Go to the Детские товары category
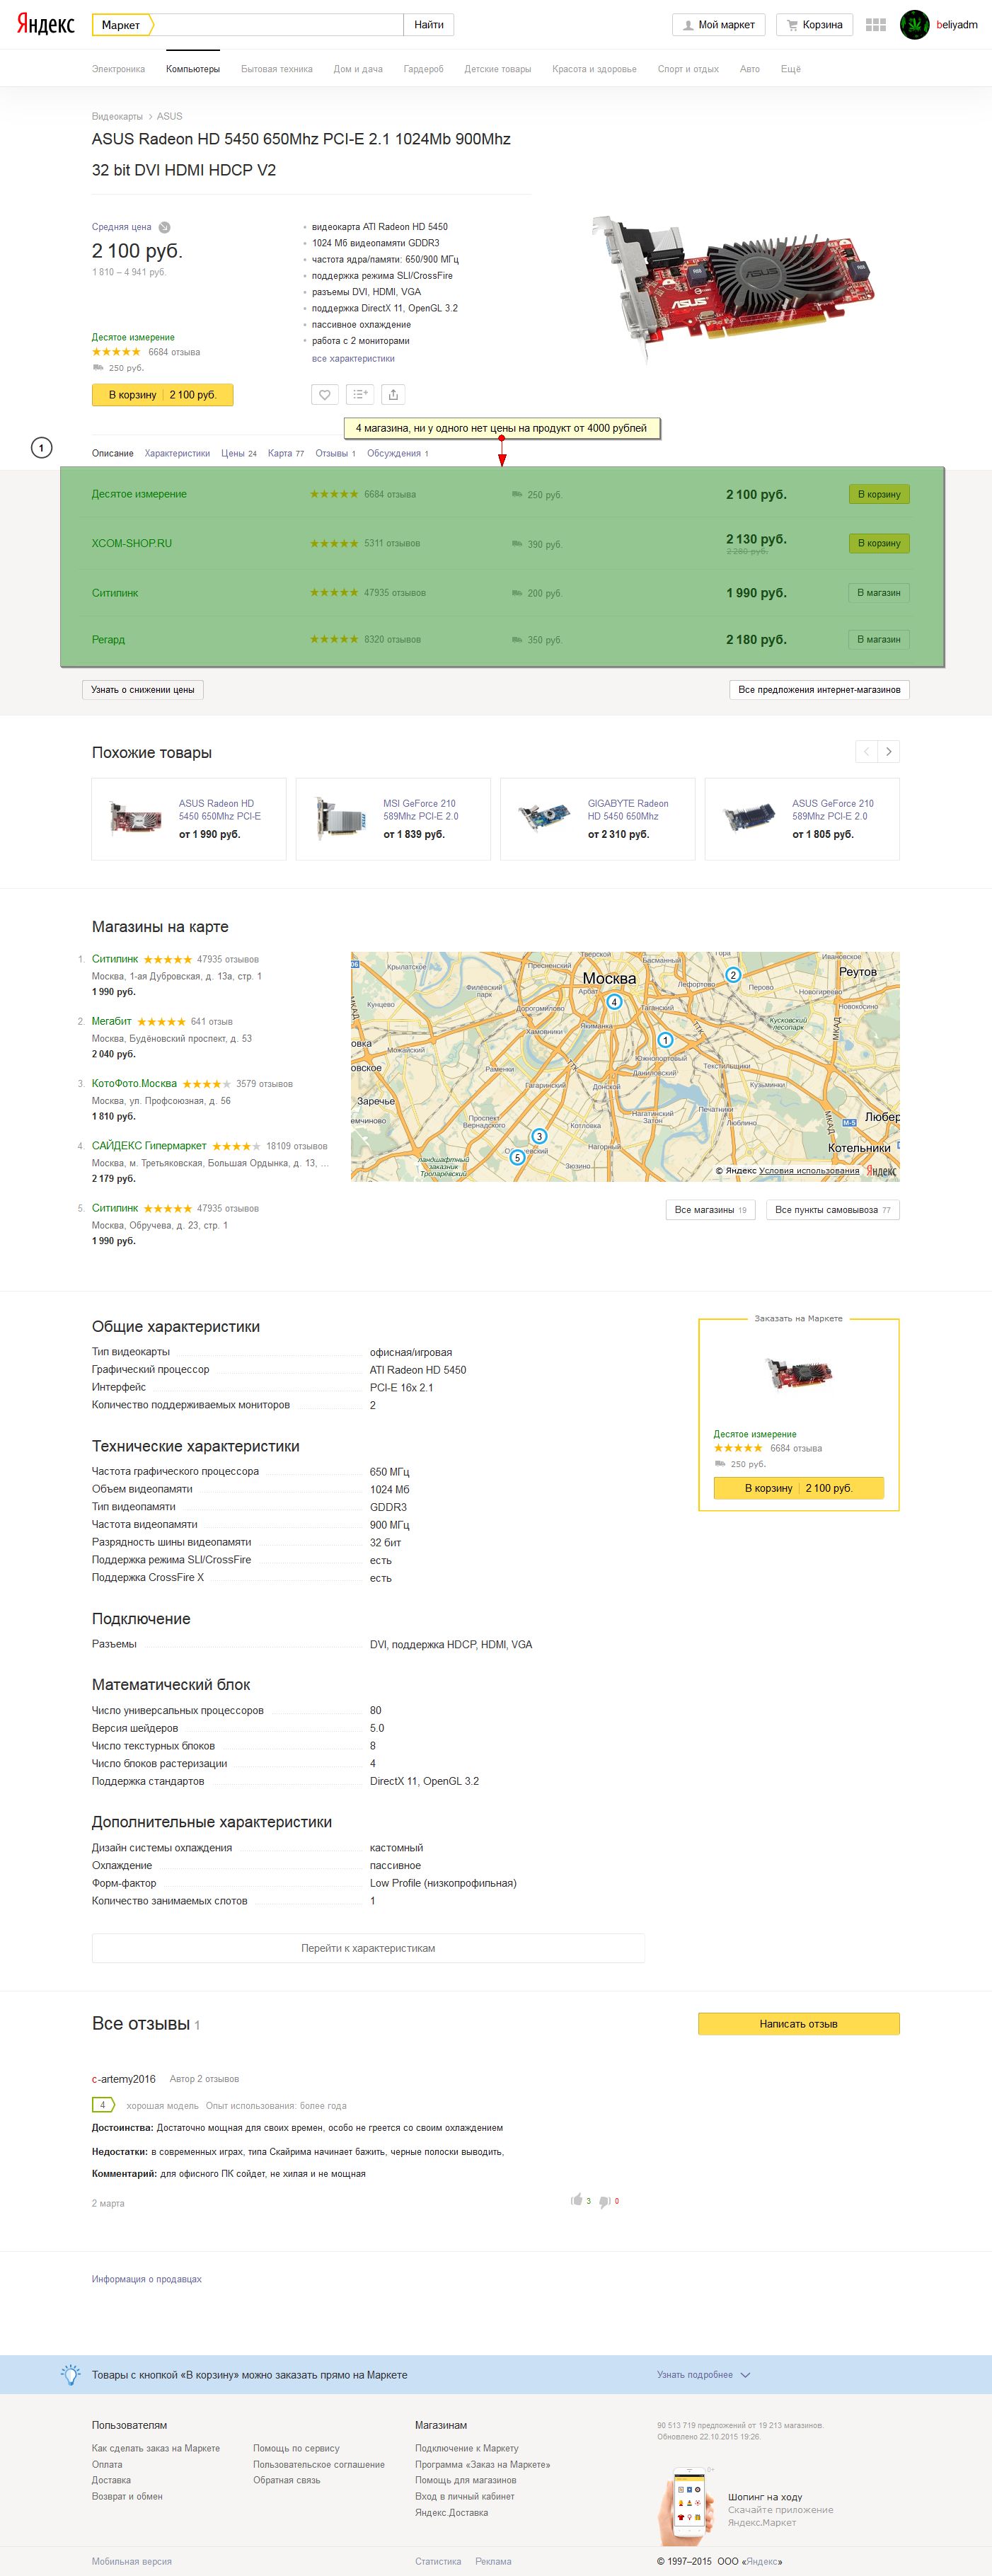 [x=498, y=69]
